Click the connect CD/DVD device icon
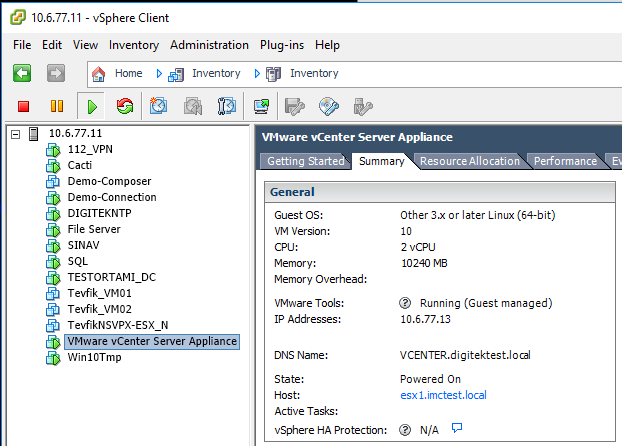This screenshot has height=446, width=622. (x=329, y=106)
